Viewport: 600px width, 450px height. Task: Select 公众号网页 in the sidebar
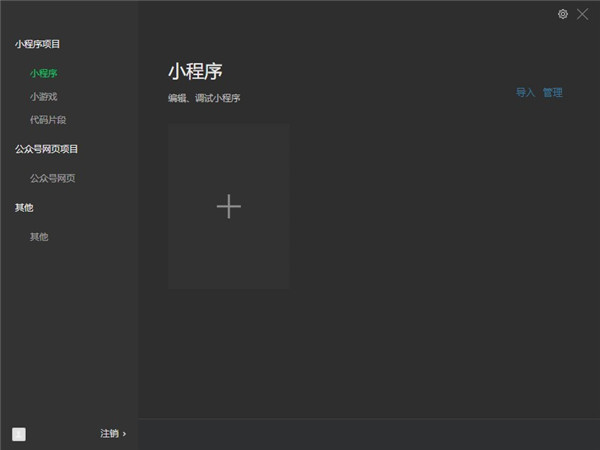click(53, 178)
